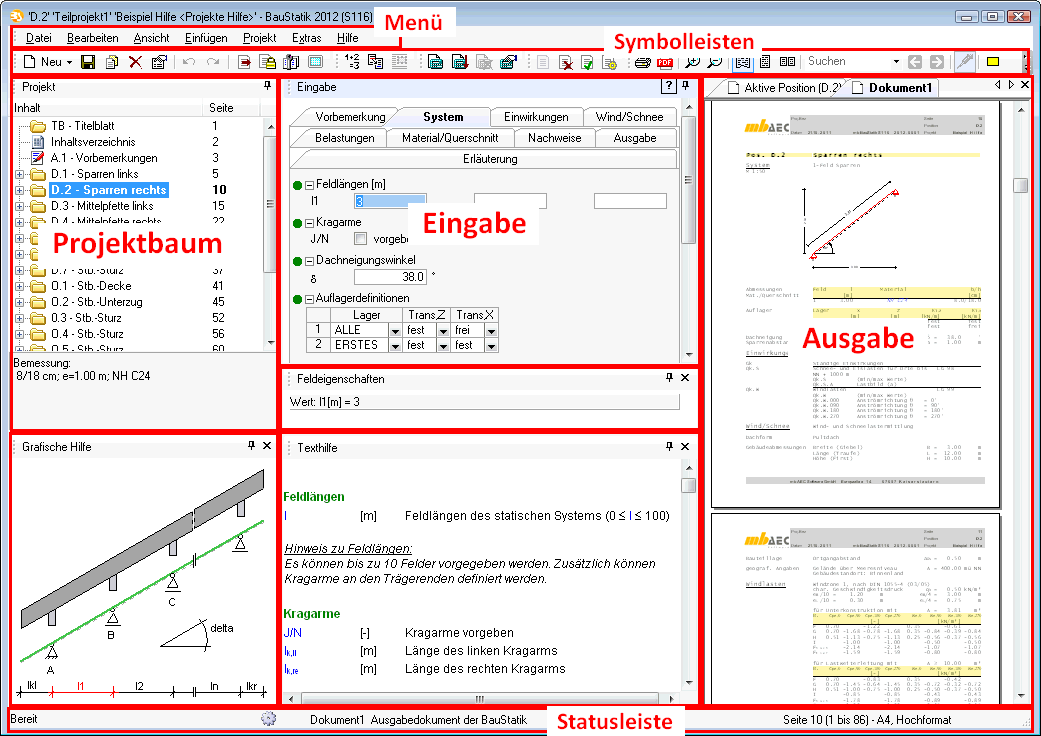
Task: Collapse the Feldlängen [m] section
Action: point(309,185)
